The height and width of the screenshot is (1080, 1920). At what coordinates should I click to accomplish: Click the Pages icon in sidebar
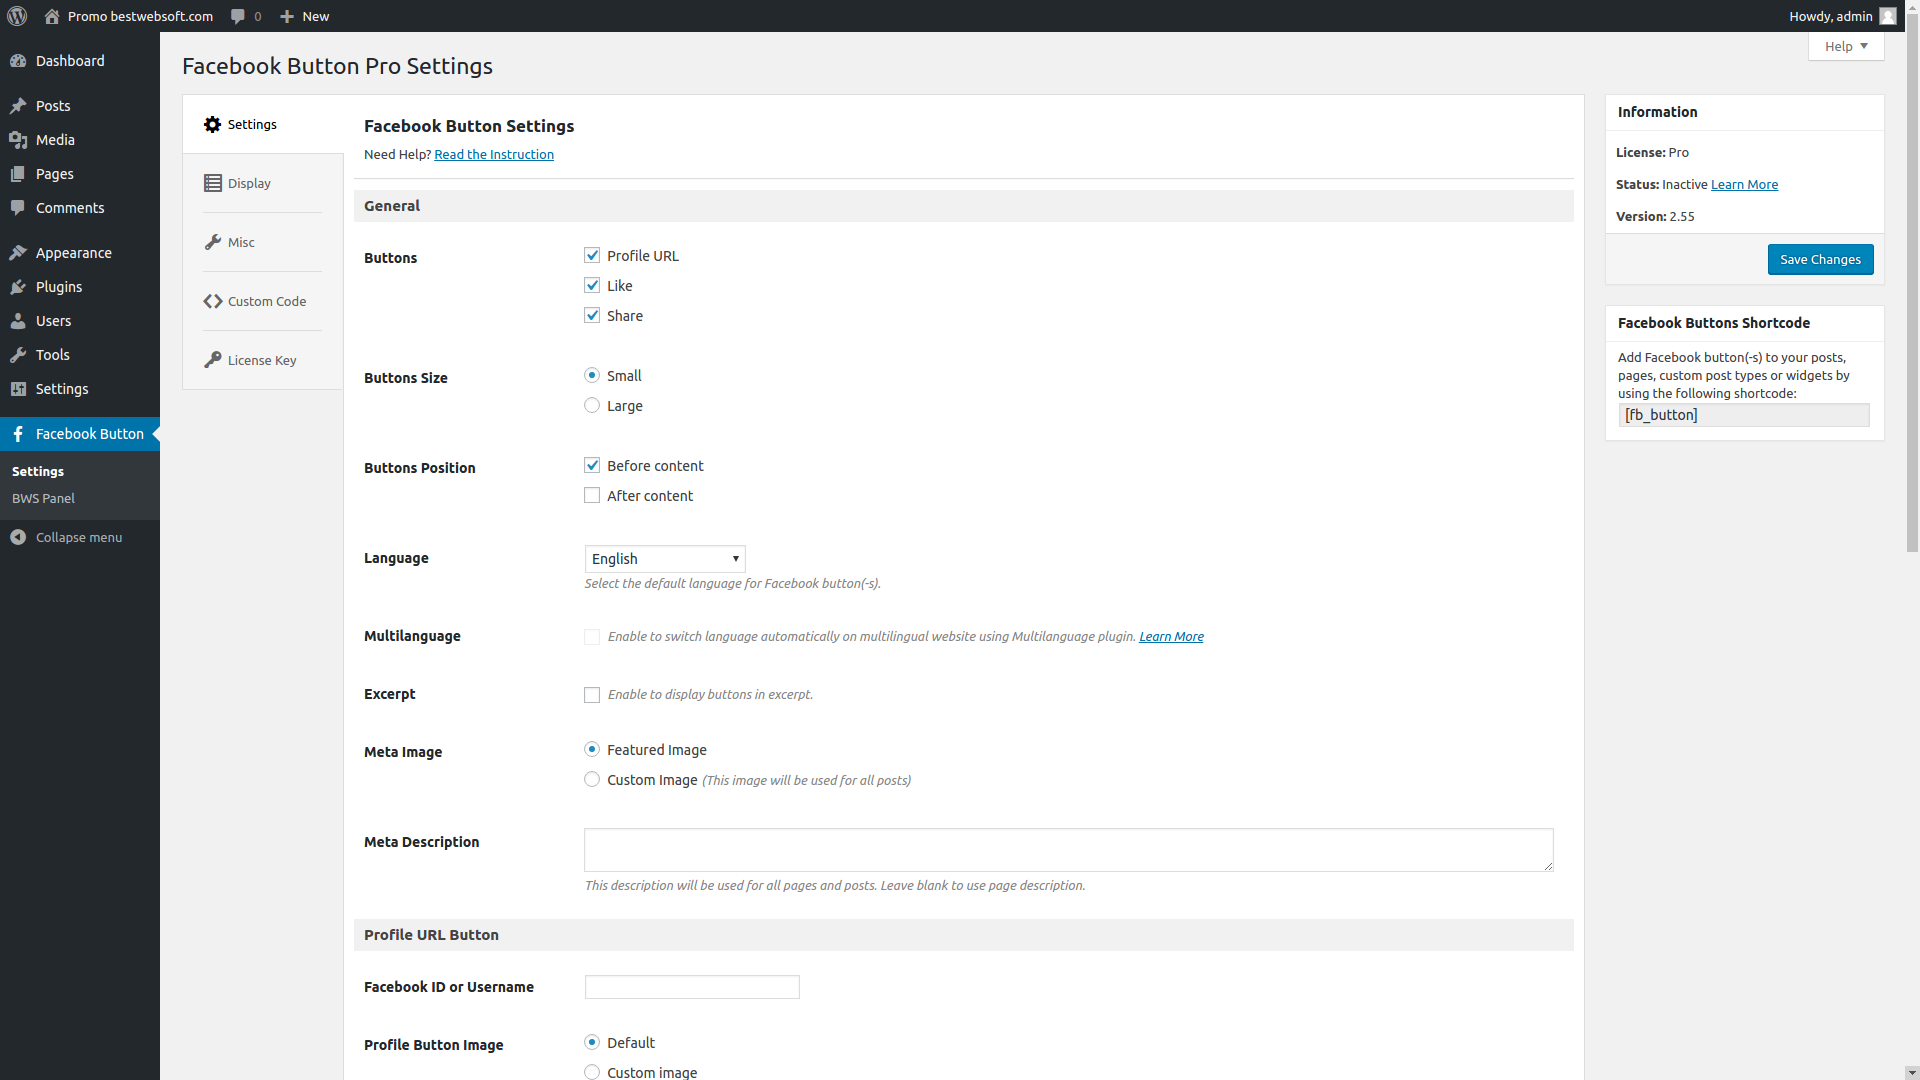(18, 174)
